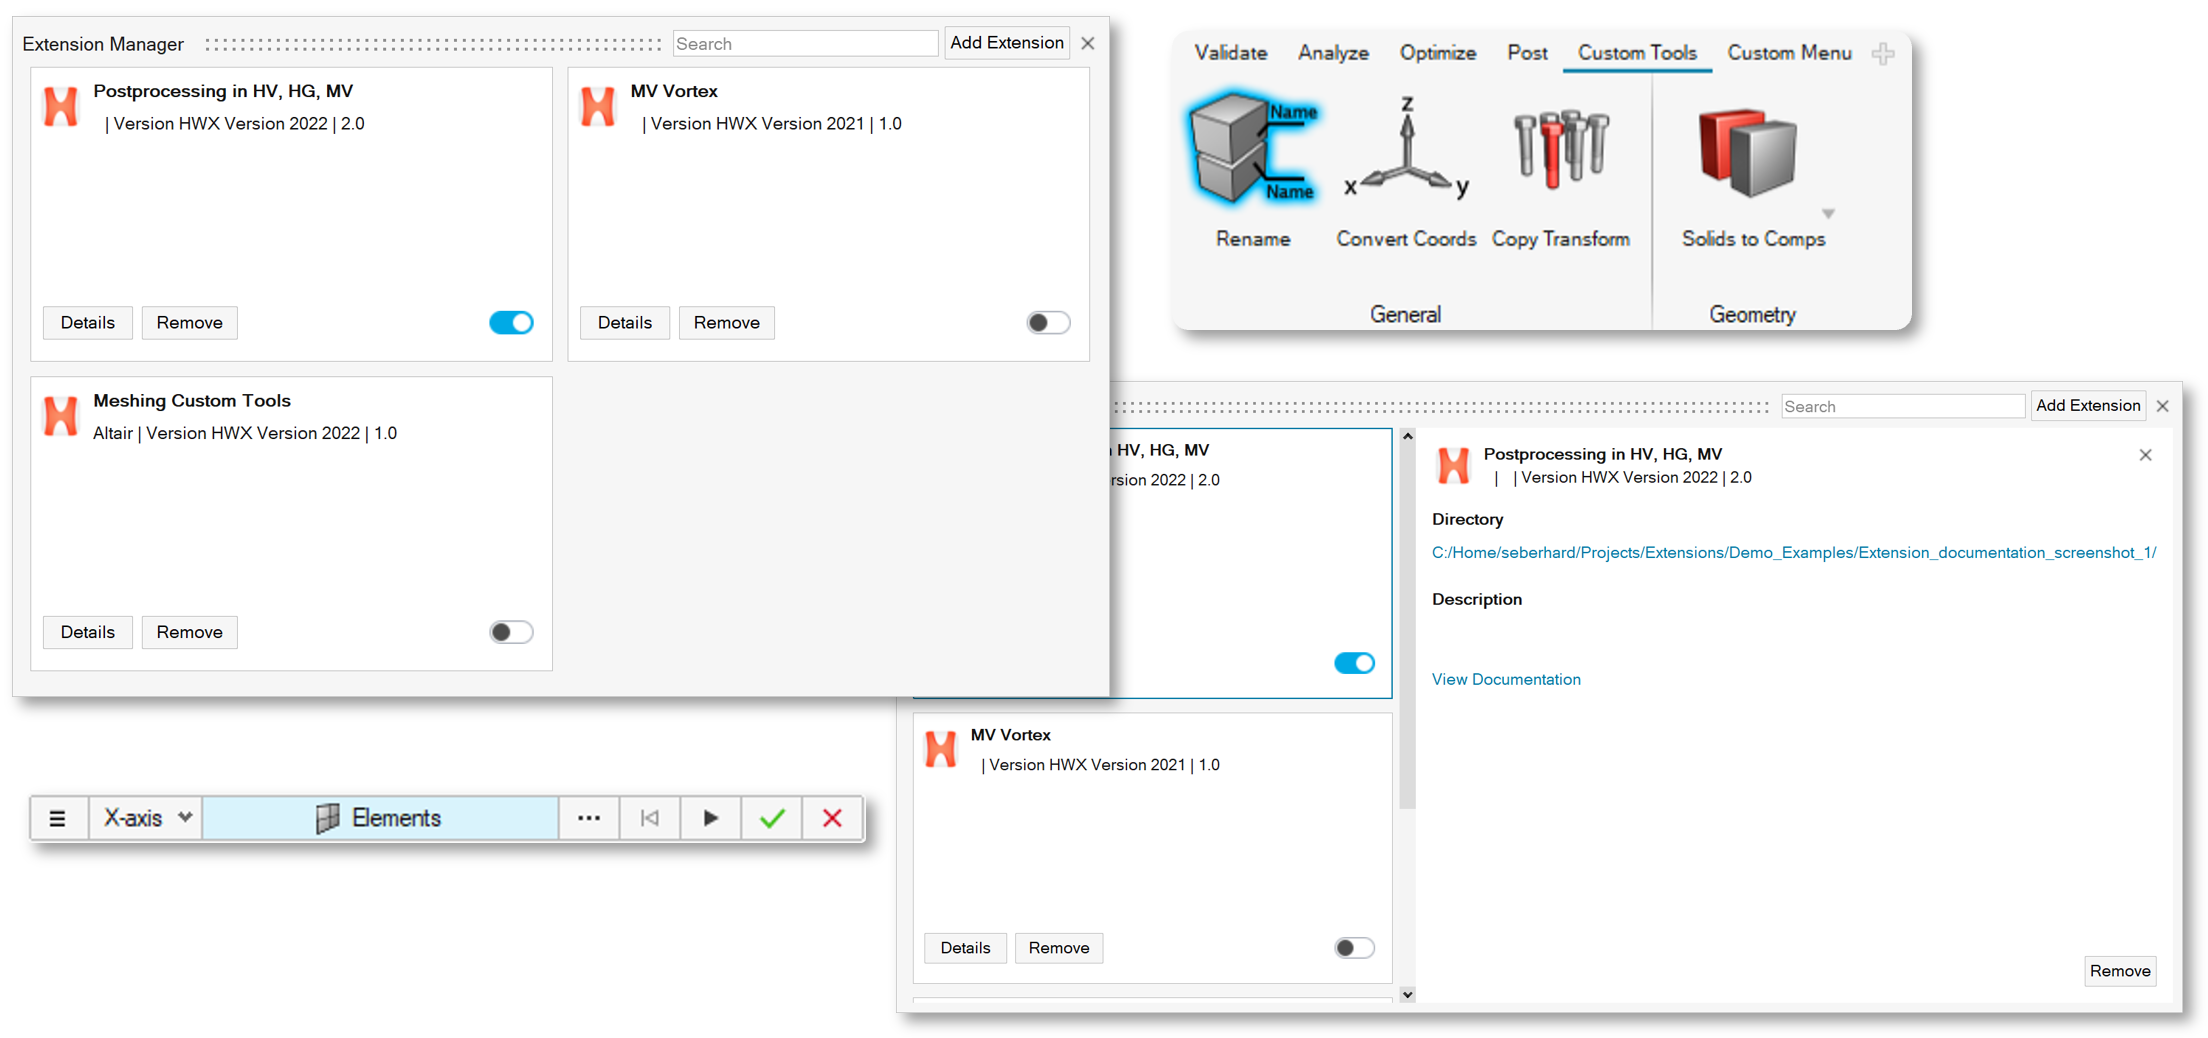Open Details for MV Vortex, left manager

(625, 323)
